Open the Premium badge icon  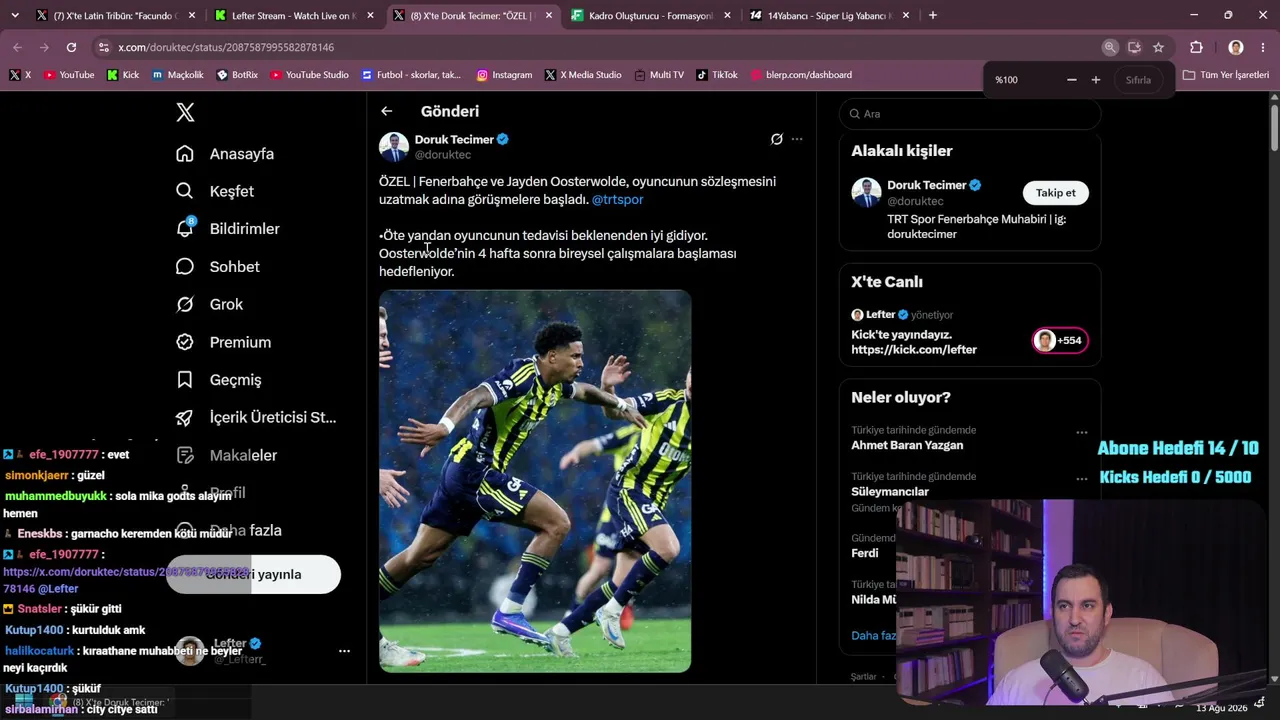click(185, 342)
